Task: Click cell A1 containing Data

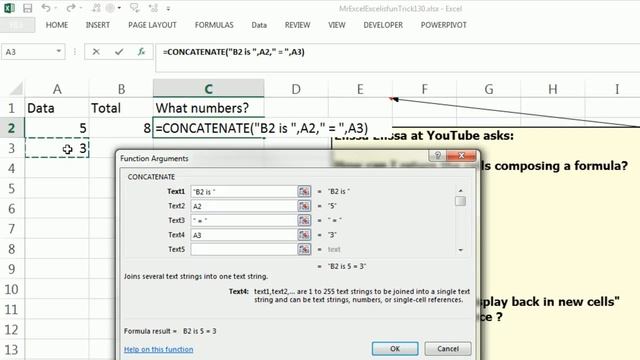Action: (x=57, y=108)
